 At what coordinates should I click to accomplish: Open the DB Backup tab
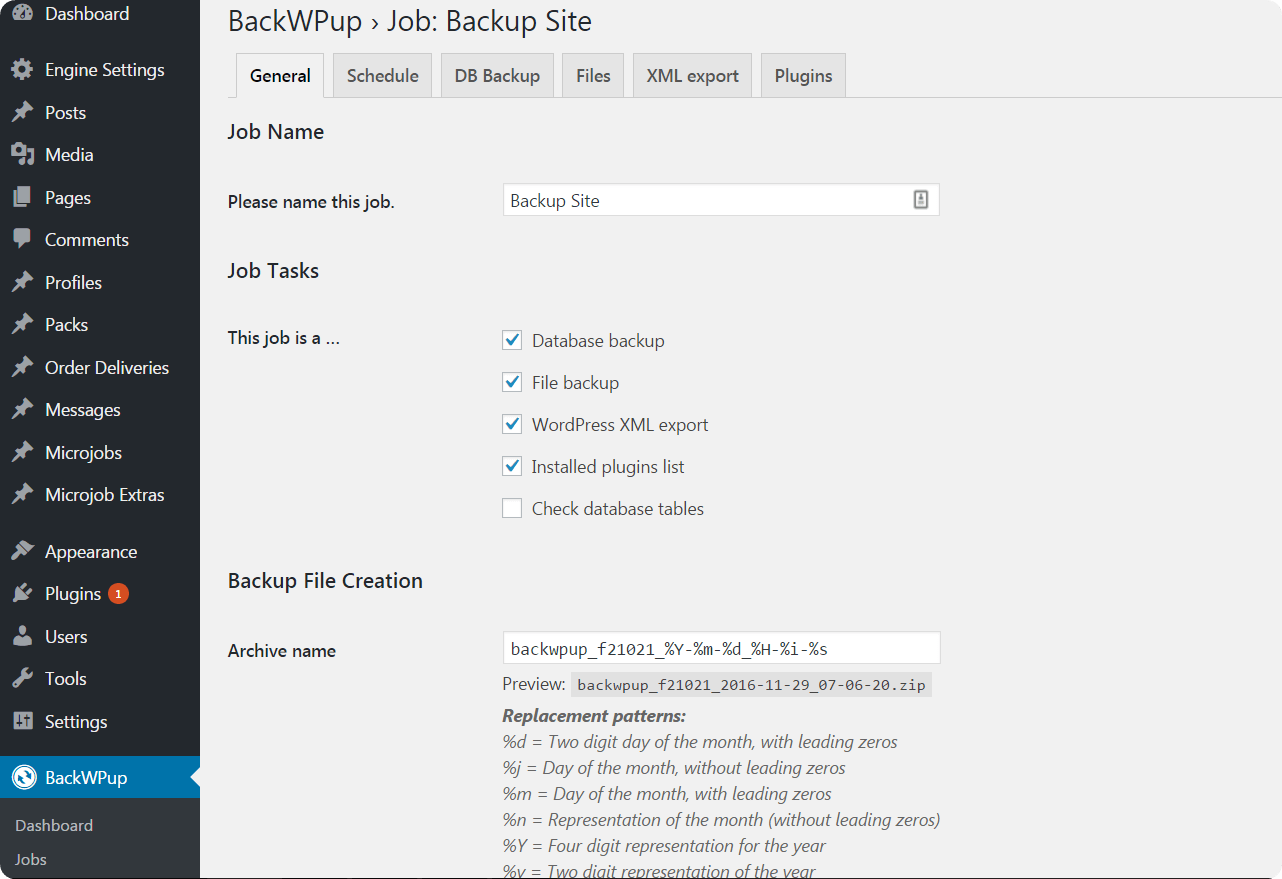pyautogui.click(x=497, y=76)
